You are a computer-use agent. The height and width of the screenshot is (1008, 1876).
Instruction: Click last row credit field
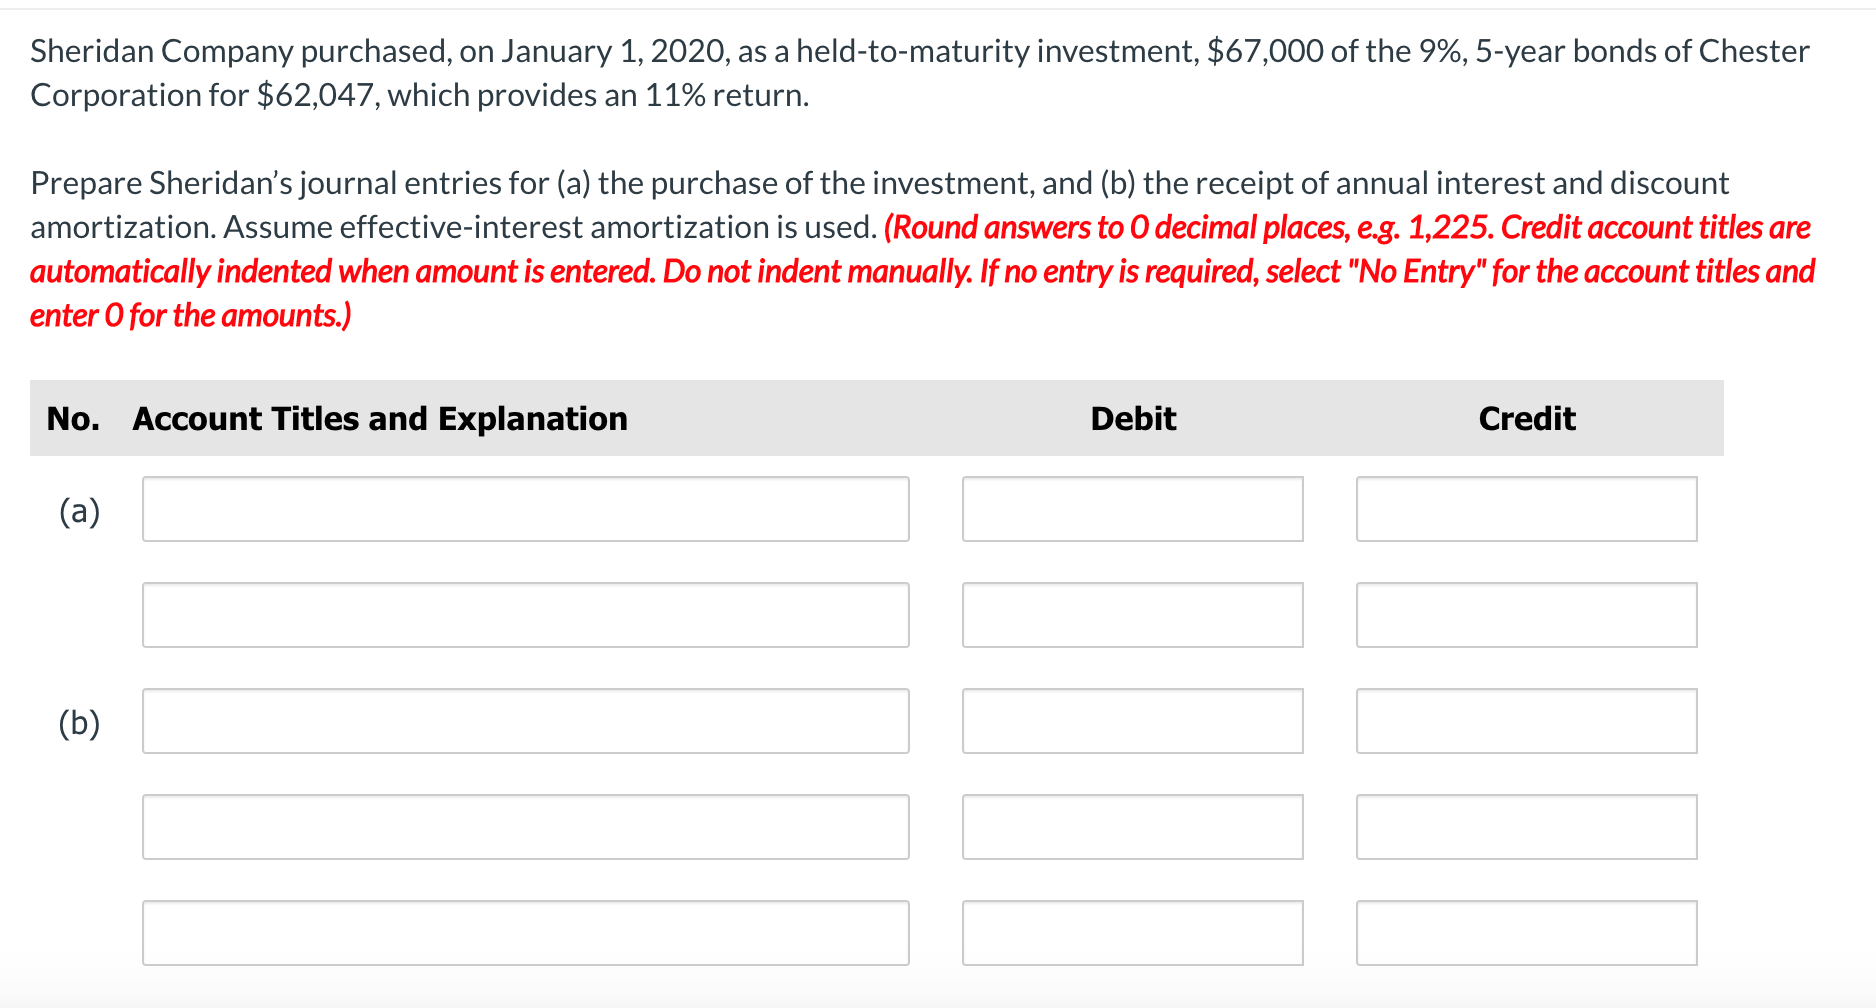[x=1526, y=933]
